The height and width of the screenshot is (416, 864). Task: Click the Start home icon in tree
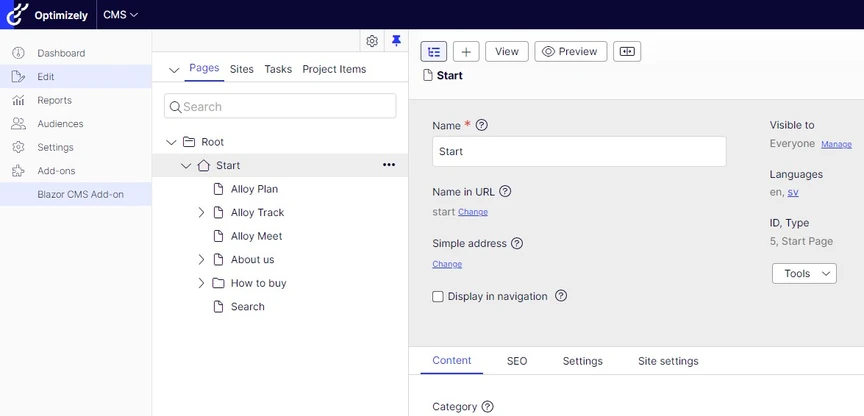click(x=204, y=165)
